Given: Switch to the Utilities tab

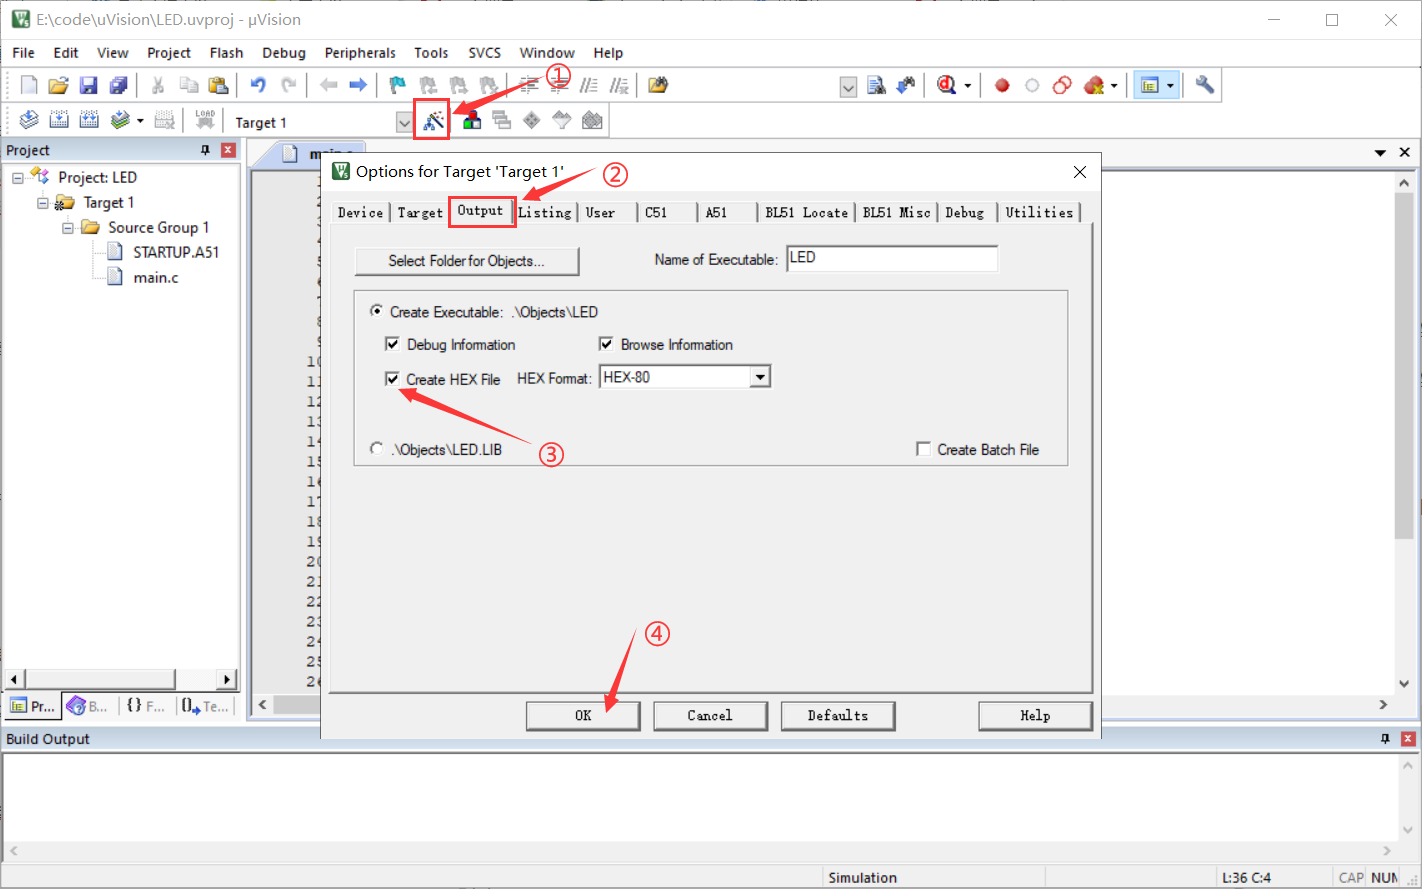Looking at the screenshot, I should [1039, 213].
